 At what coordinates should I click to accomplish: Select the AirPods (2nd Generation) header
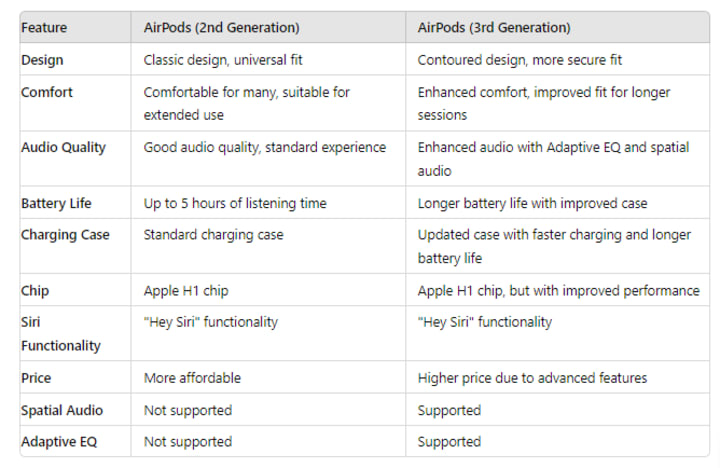[221, 28]
